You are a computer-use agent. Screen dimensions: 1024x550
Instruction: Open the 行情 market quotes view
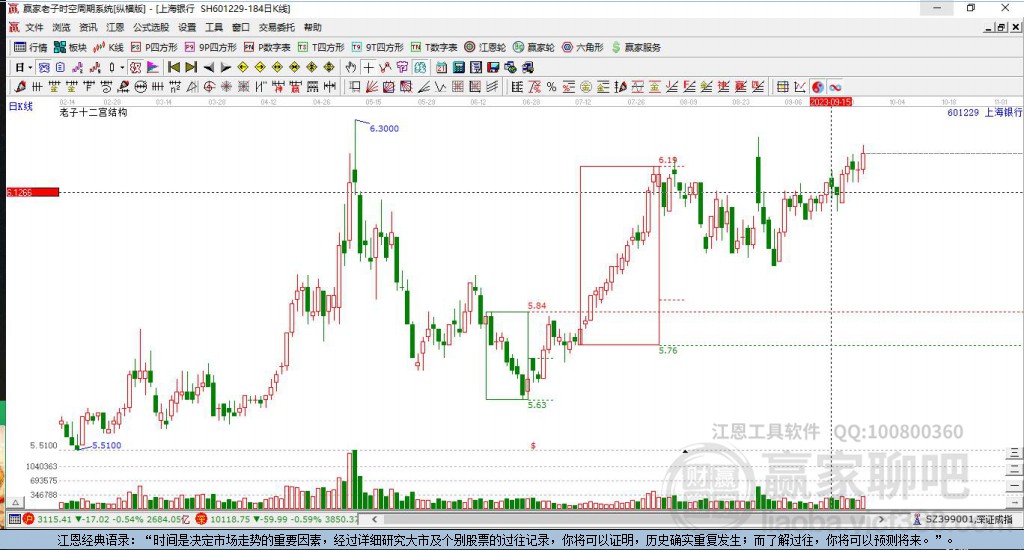click(31, 47)
